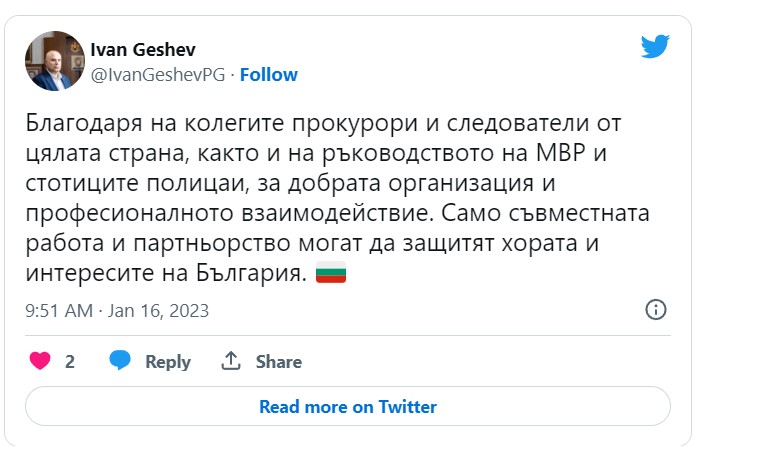Click the @IvanGeshevPG handle
Viewport: 772px width, 456px height.
[x=160, y=75]
